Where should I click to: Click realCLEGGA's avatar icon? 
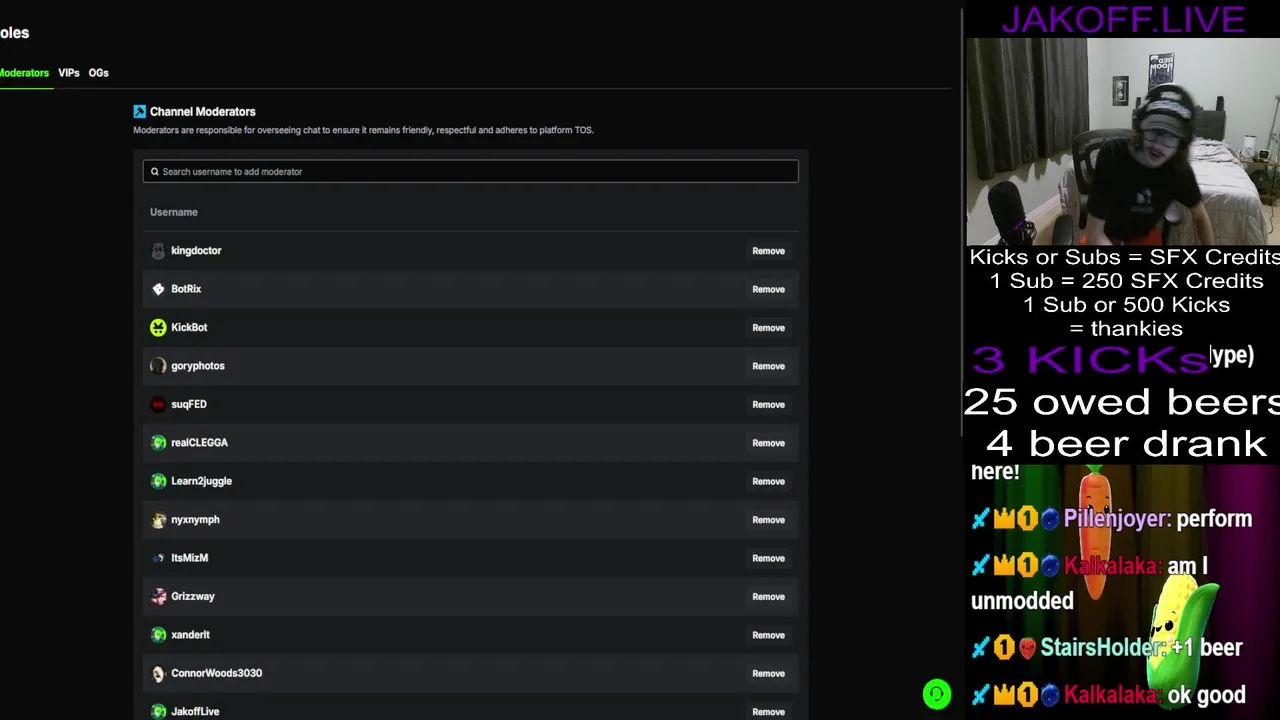(158, 442)
